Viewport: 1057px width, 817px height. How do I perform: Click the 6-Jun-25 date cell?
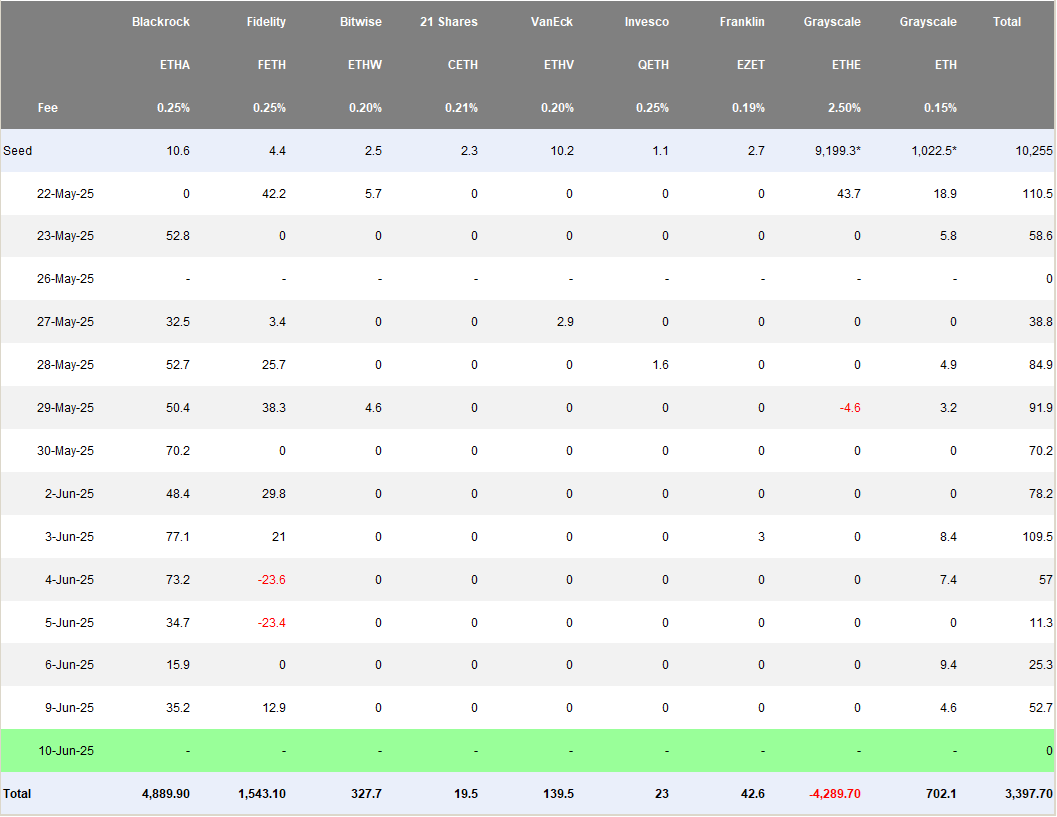(x=69, y=665)
